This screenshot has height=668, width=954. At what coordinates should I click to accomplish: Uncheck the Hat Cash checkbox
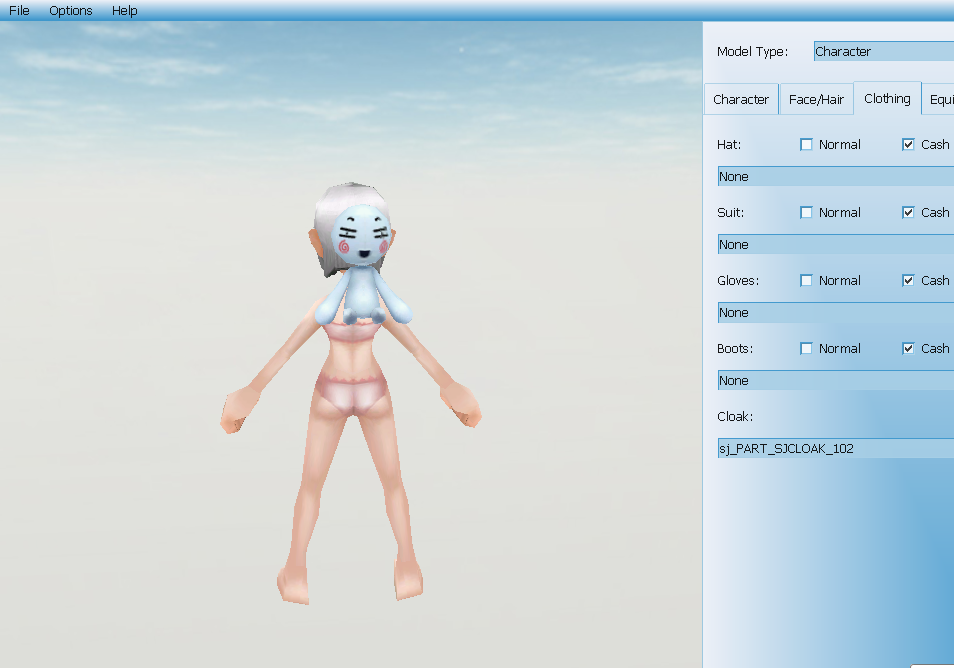(x=908, y=145)
